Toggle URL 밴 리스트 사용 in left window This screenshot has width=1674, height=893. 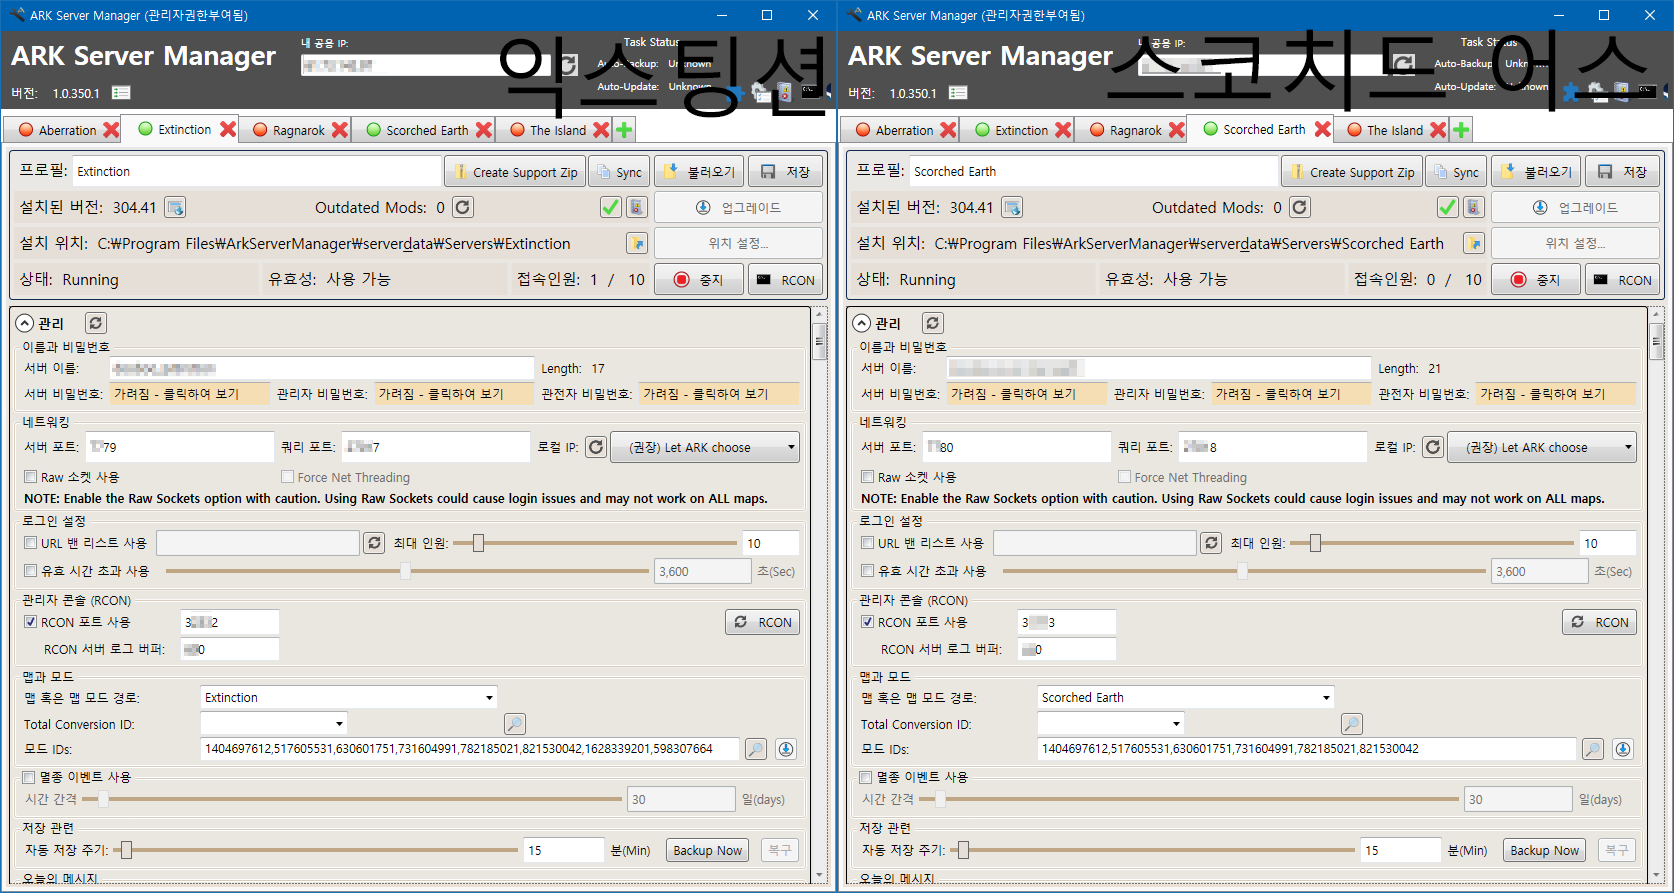tap(31, 543)
